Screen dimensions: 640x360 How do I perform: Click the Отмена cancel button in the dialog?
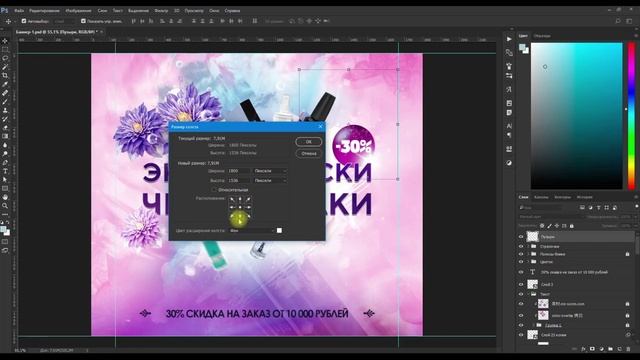coord(309,153)
